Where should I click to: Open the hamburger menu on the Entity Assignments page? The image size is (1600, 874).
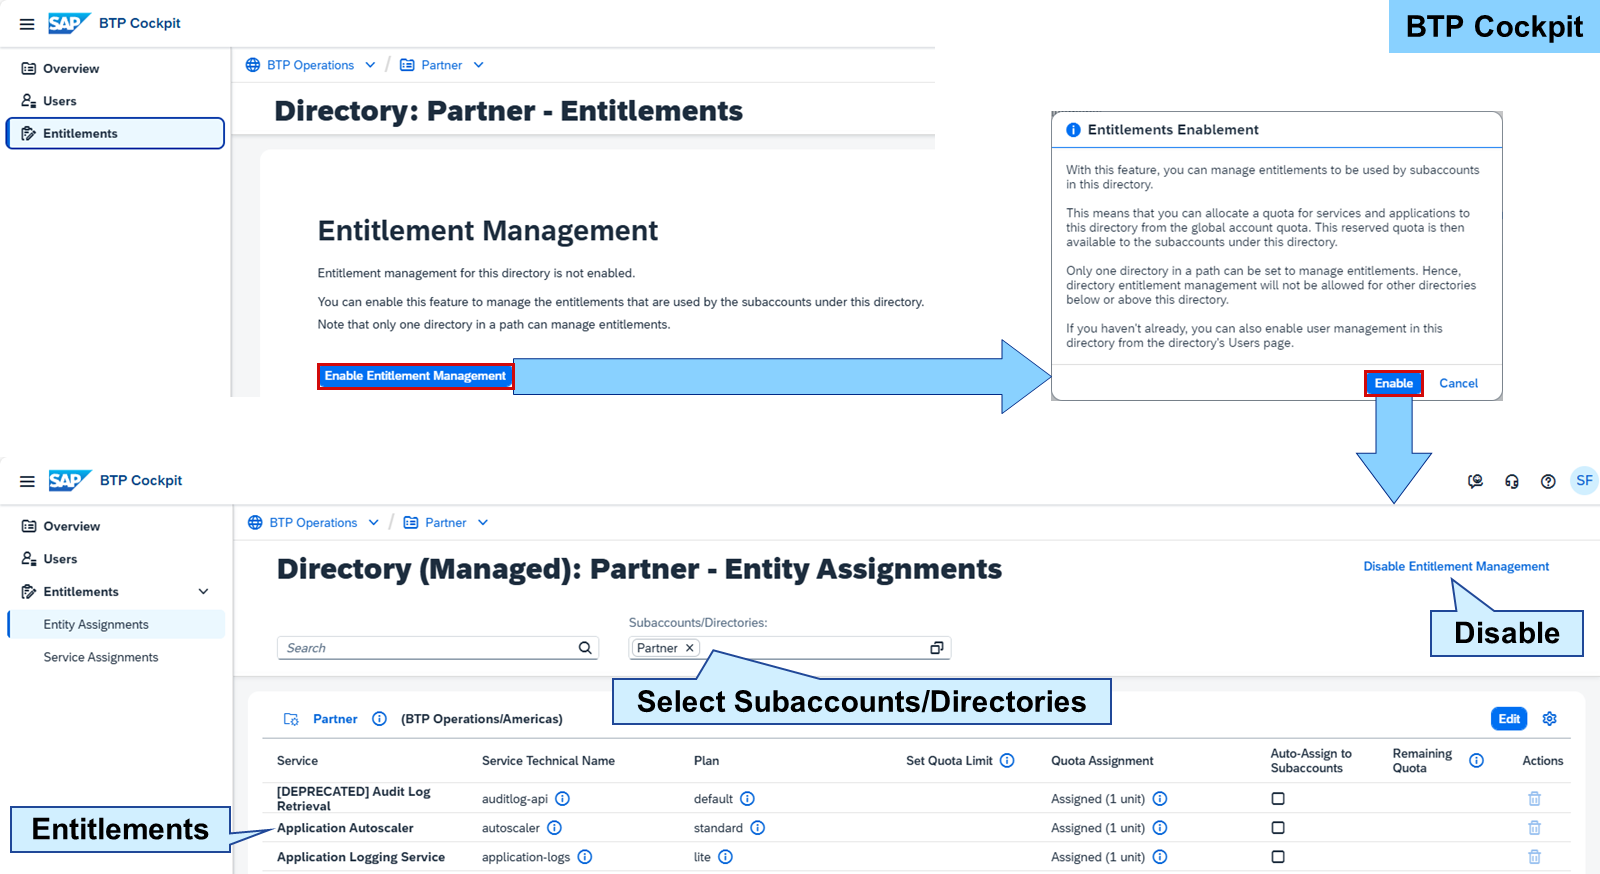pyautogui.click(x=27, y=481)
